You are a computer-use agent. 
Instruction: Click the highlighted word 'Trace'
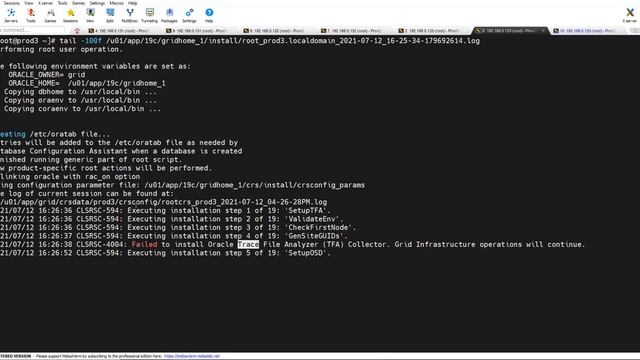248,244
